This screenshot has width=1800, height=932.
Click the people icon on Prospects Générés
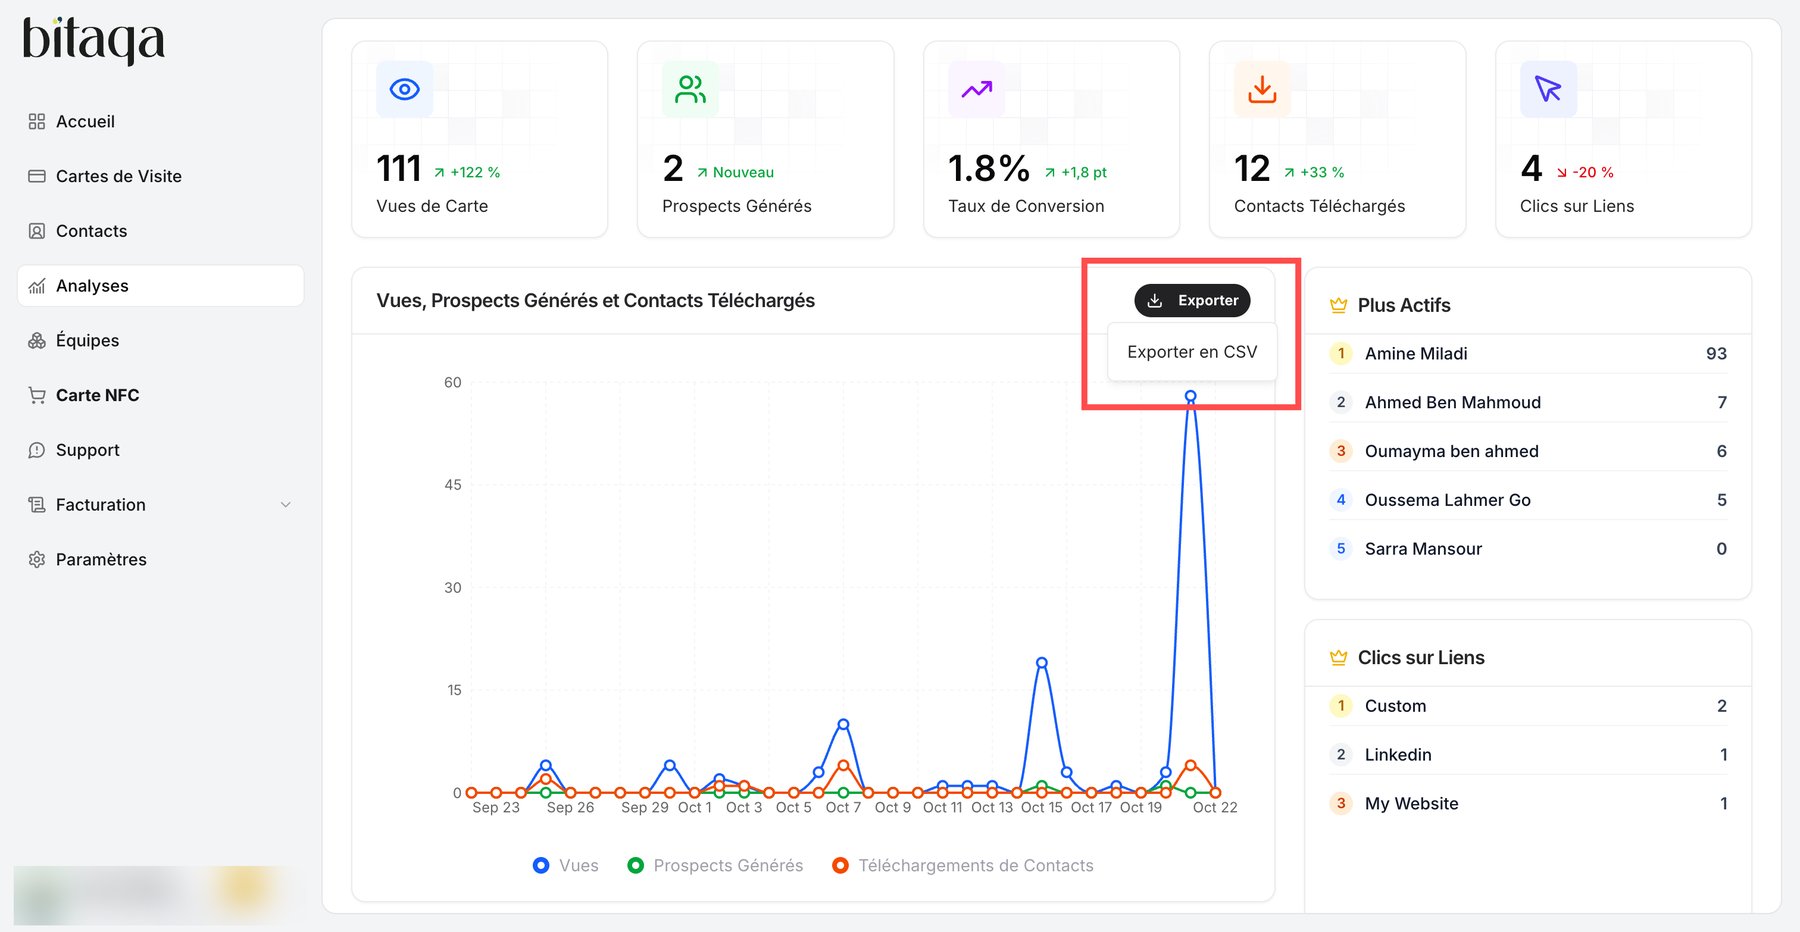[x=691, y=89]
